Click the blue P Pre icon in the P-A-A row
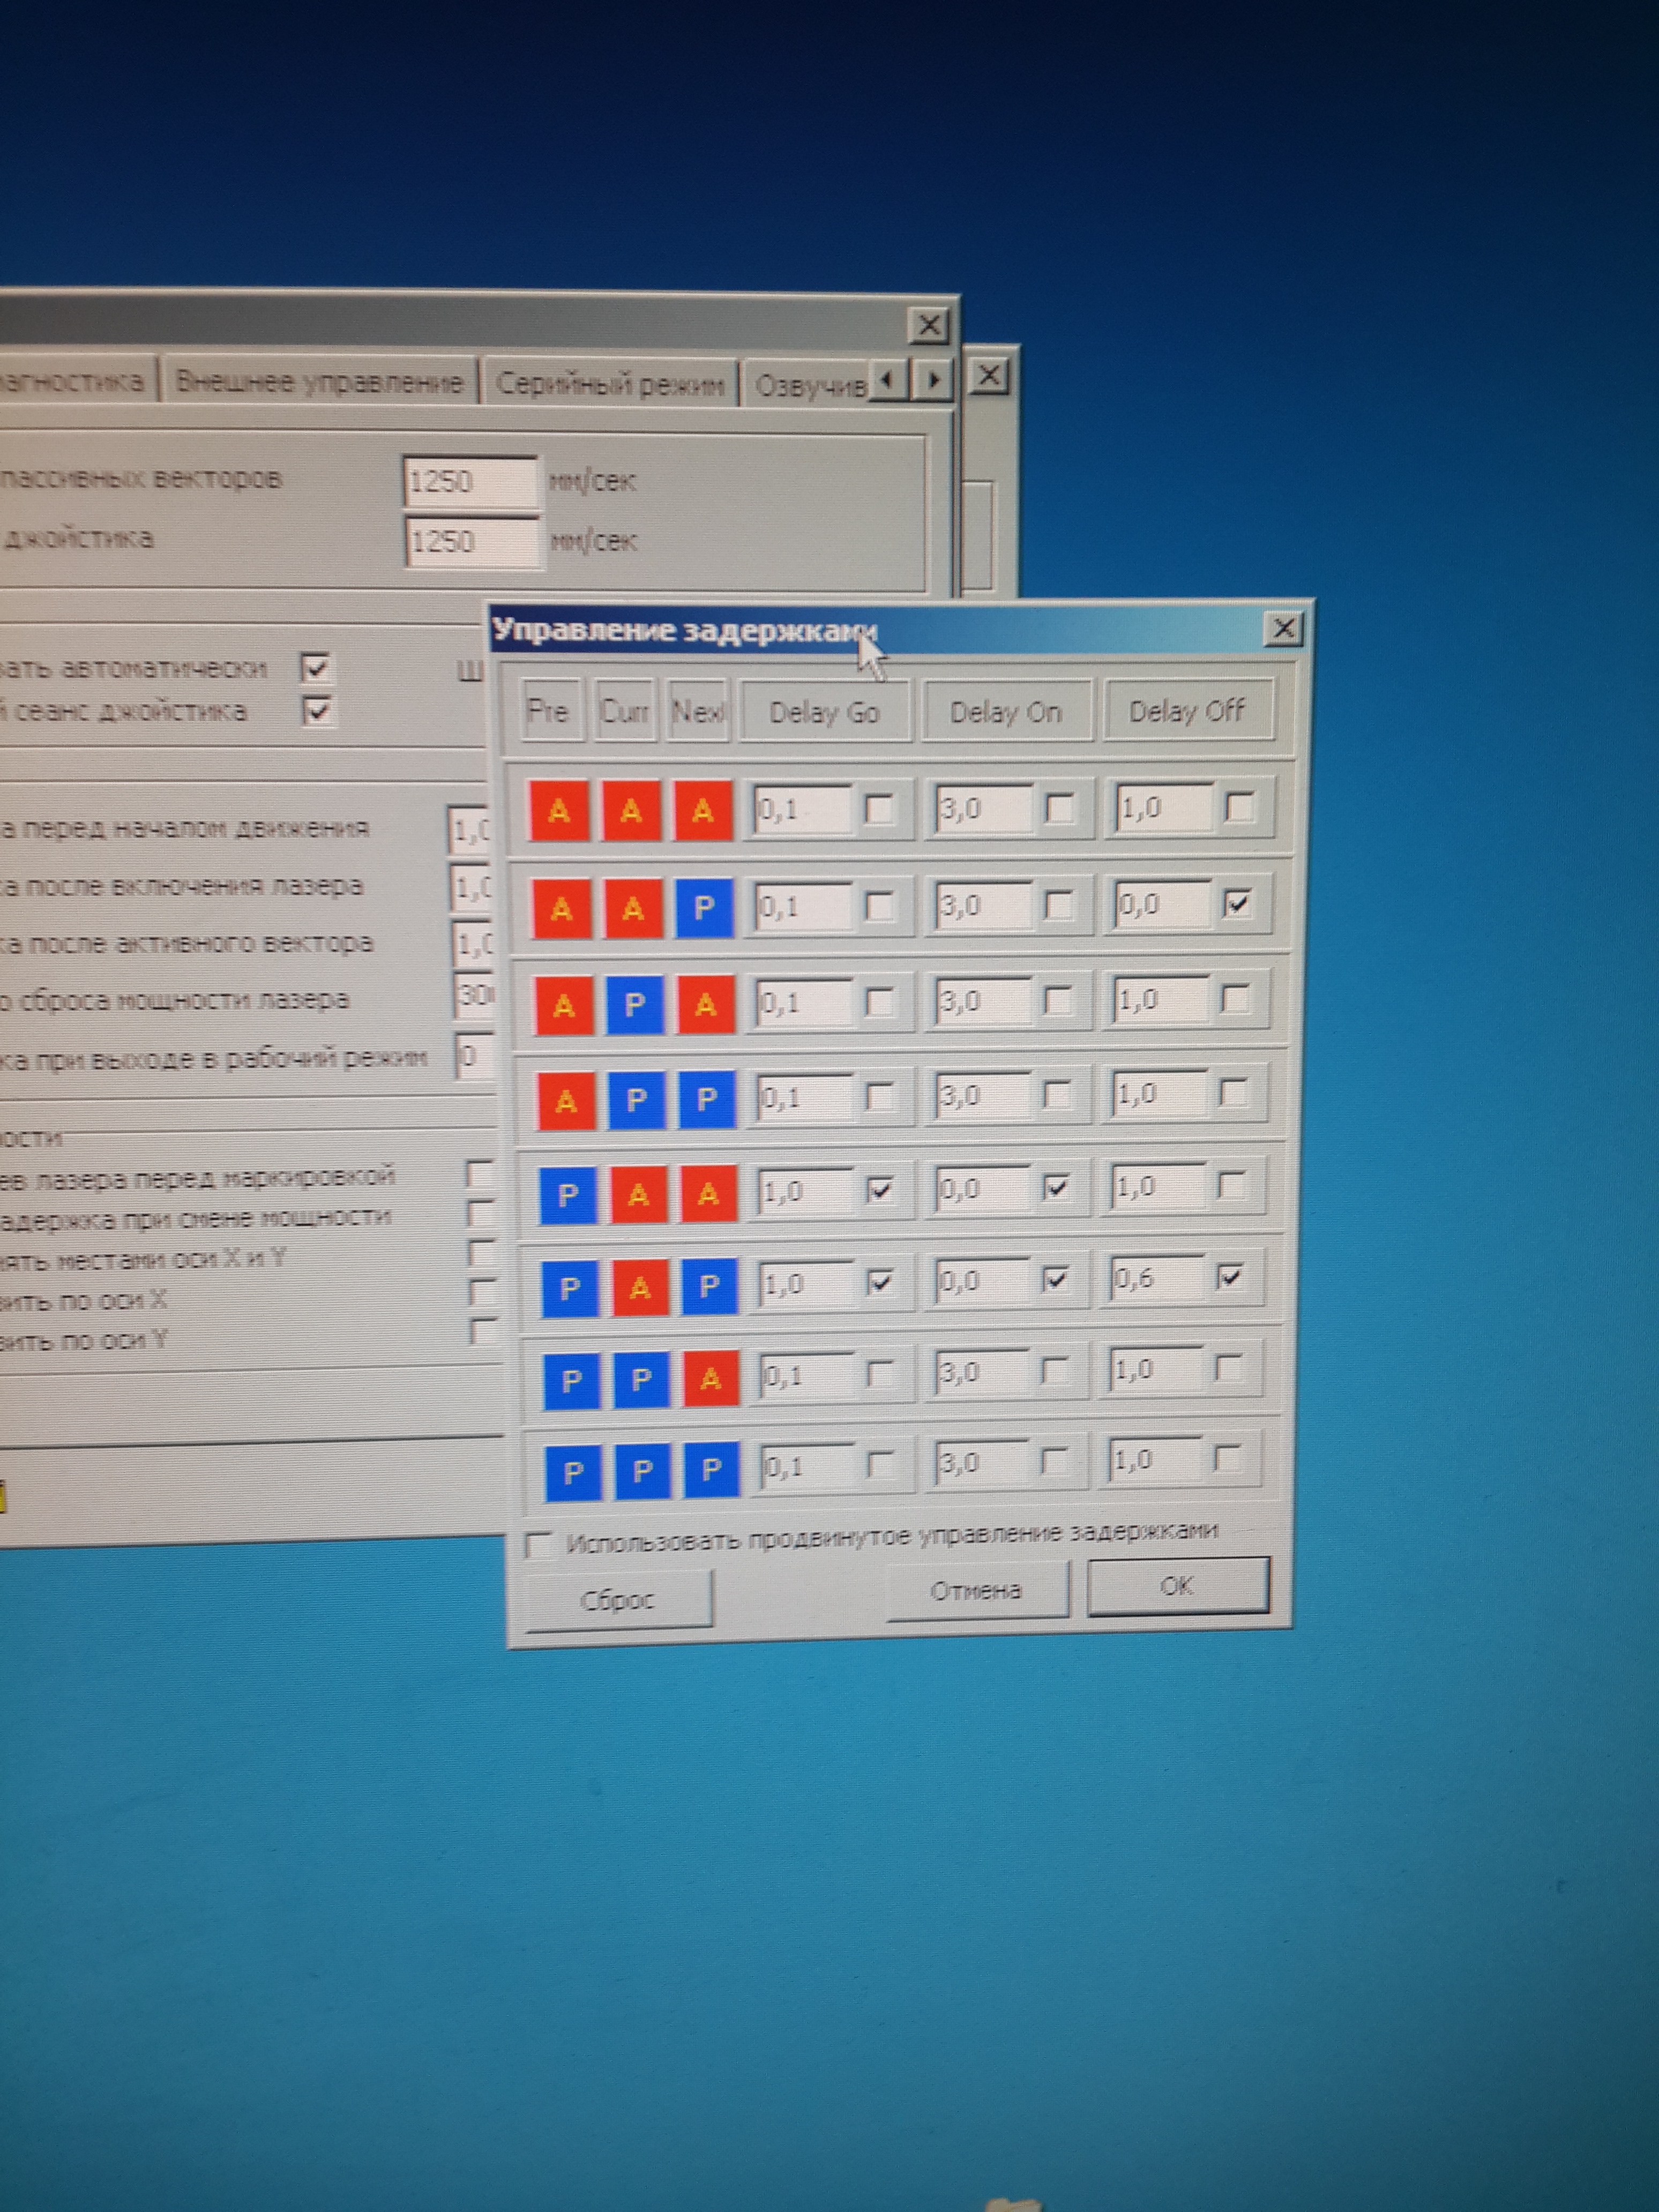 click(567, 1194)
